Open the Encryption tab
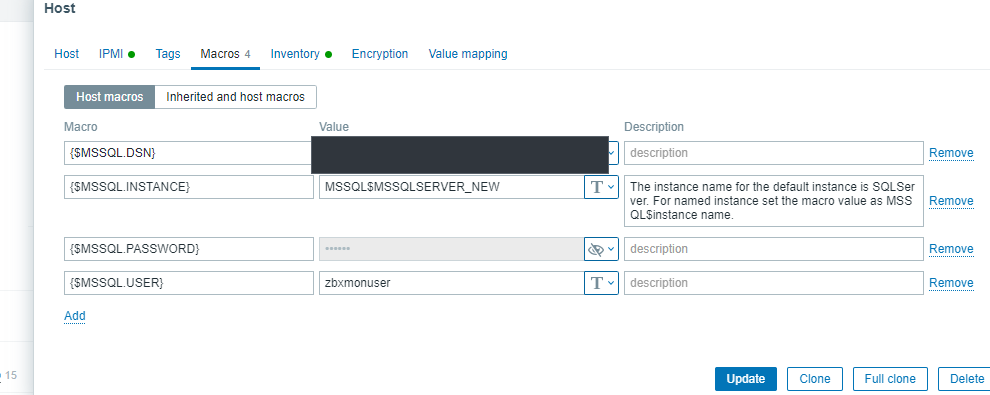 pos(380,54)
